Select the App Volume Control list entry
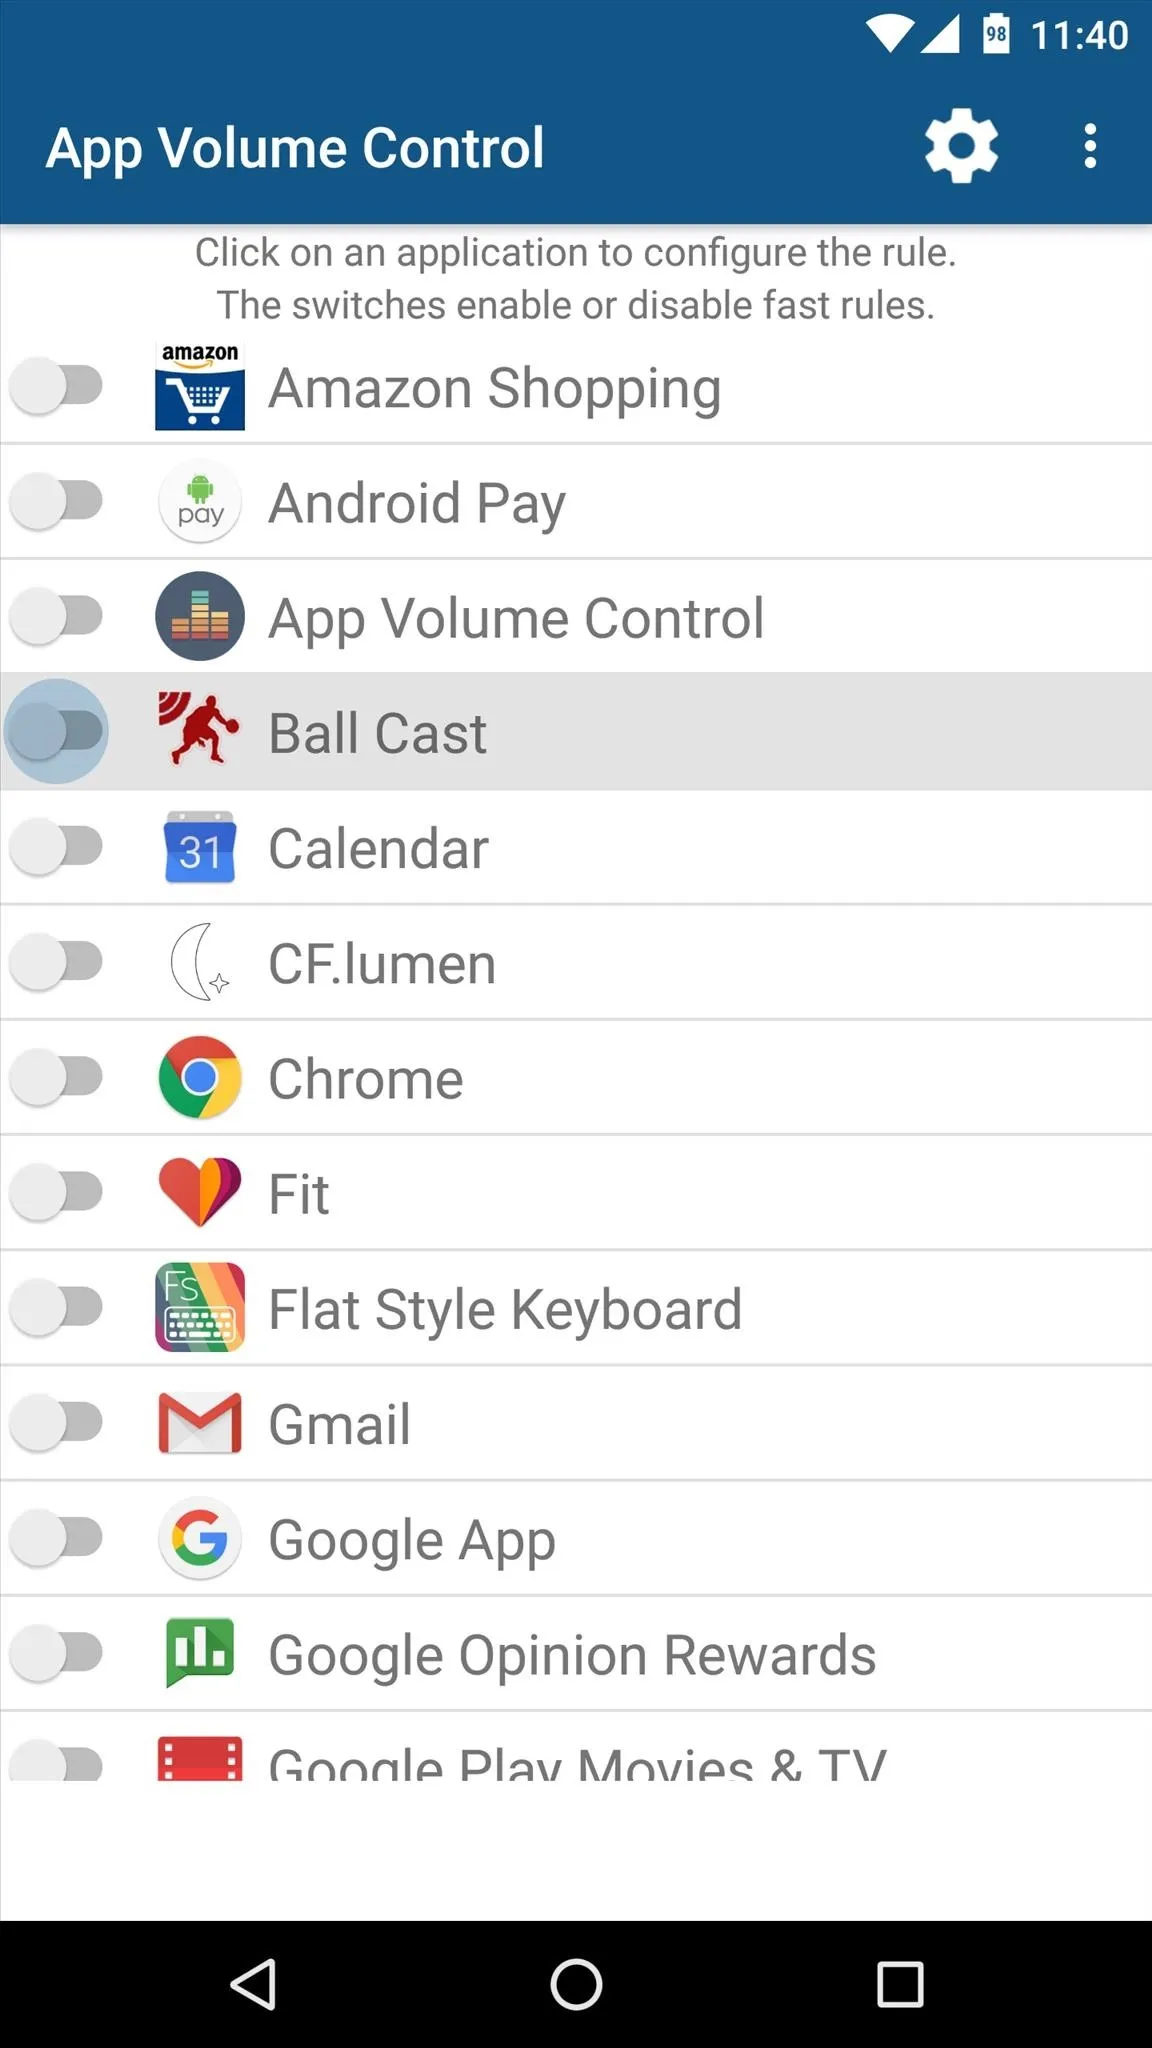 (576, 616)
